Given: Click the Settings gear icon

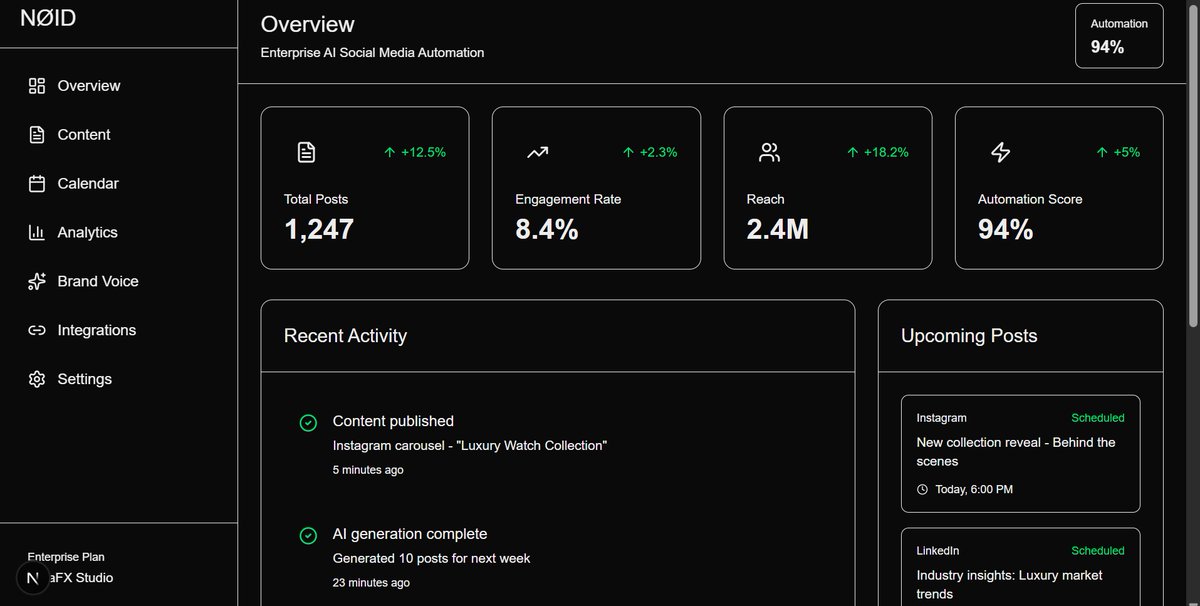Looking at the screenshot, I should click(37, 380).
